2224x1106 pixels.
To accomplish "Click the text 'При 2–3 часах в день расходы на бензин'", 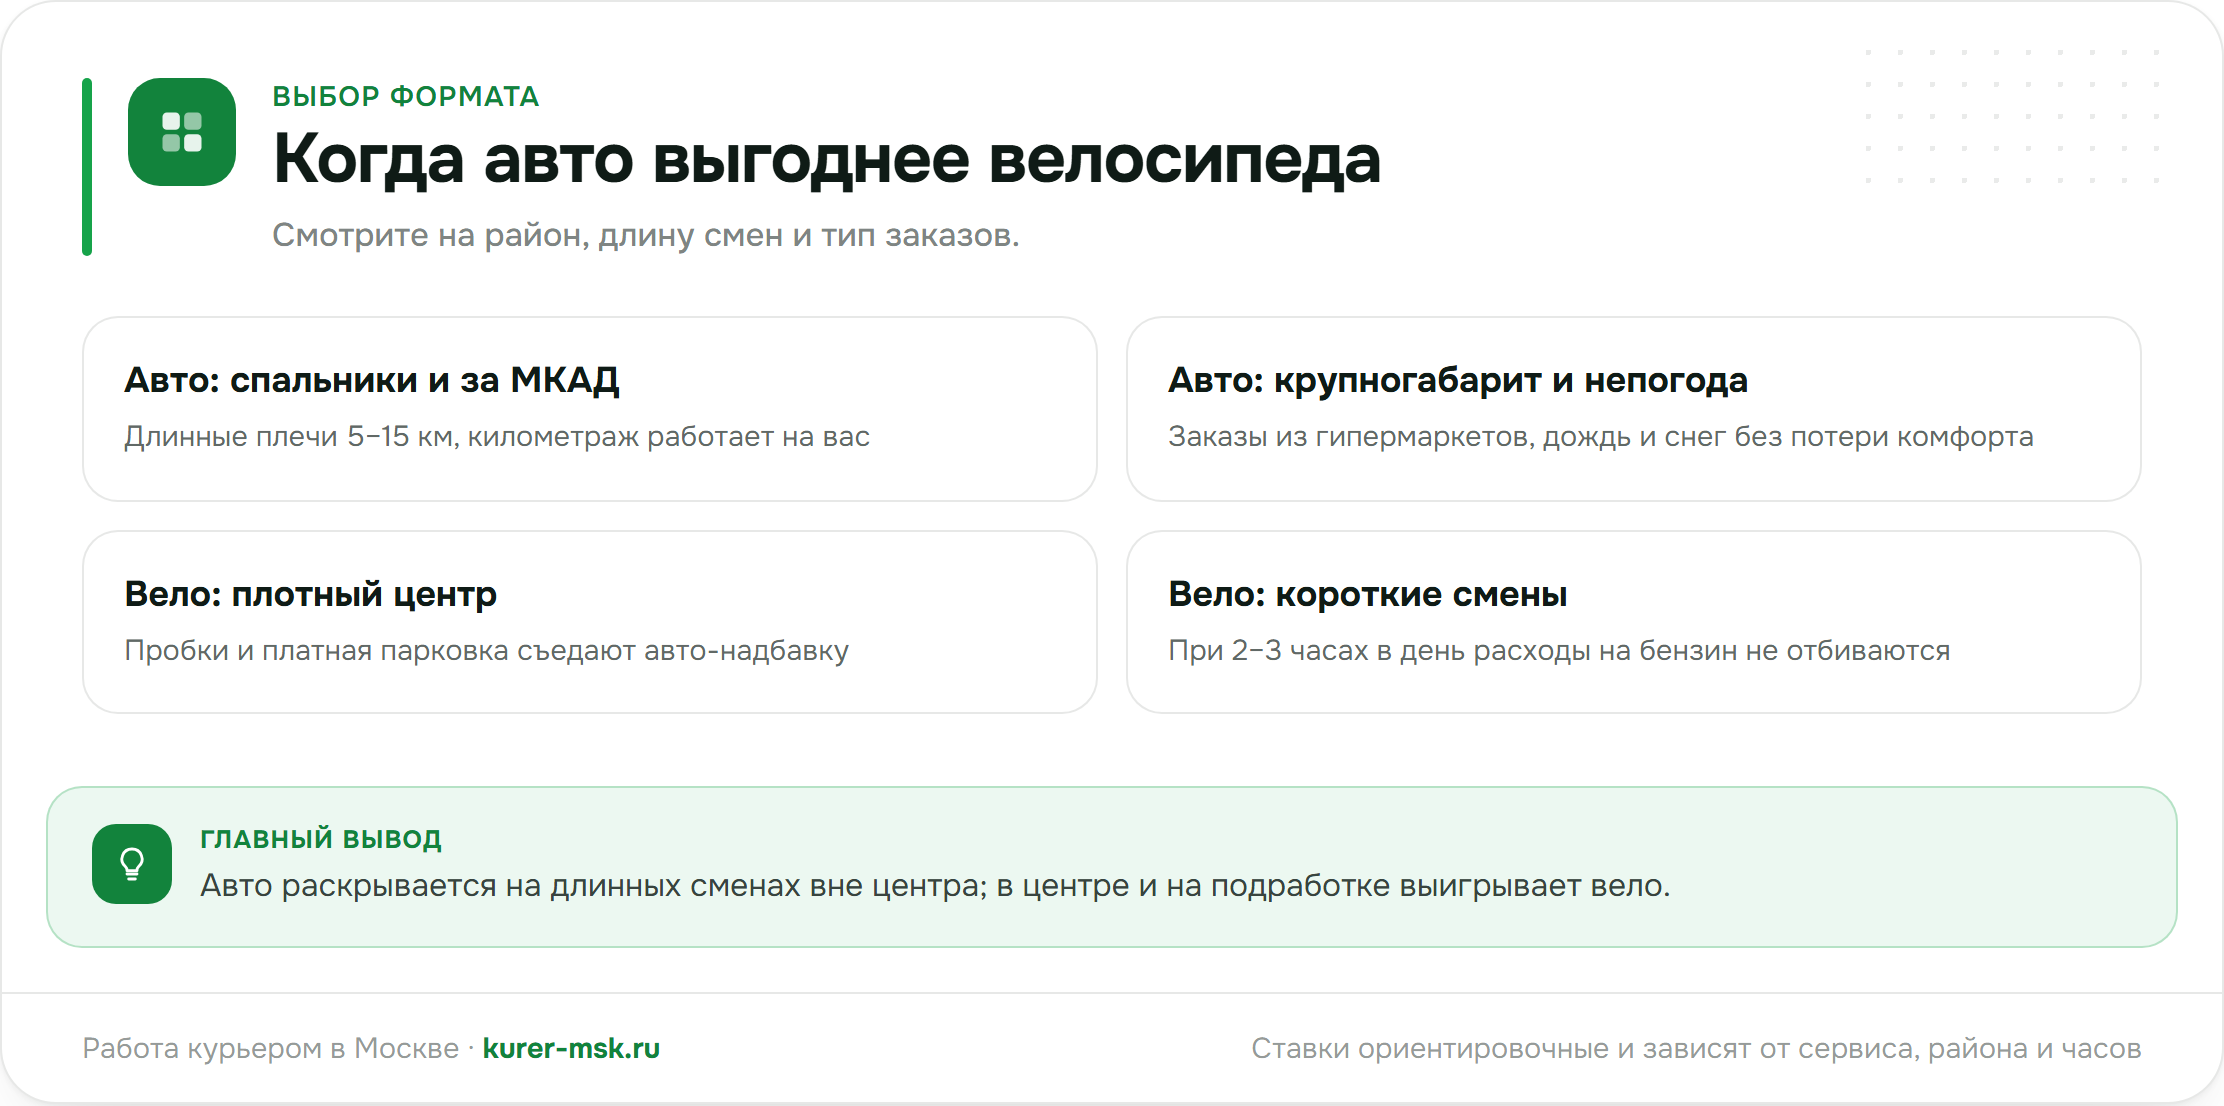I will (x=1453, y=651).
